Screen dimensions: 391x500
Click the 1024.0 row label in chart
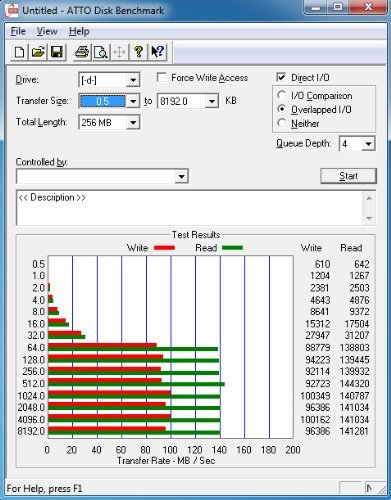(x=31, y=396)
